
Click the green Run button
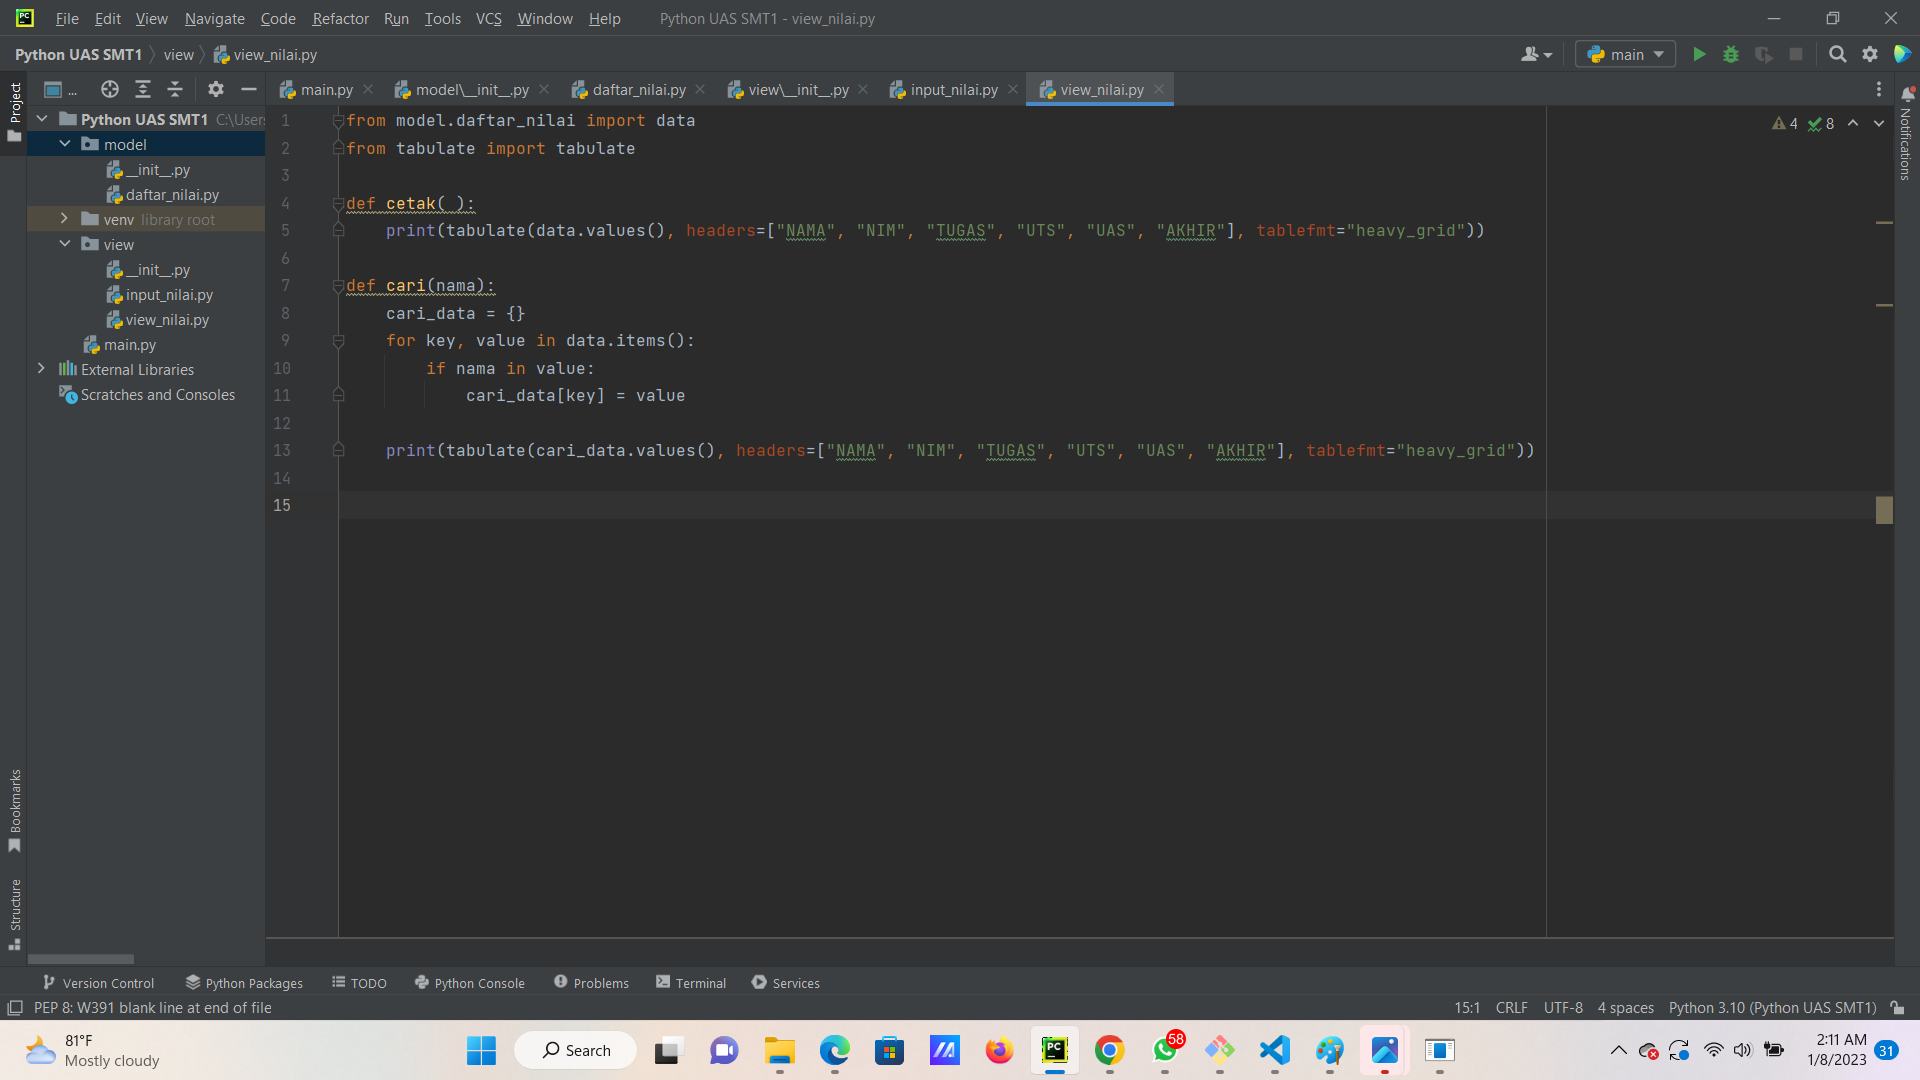1699,55
